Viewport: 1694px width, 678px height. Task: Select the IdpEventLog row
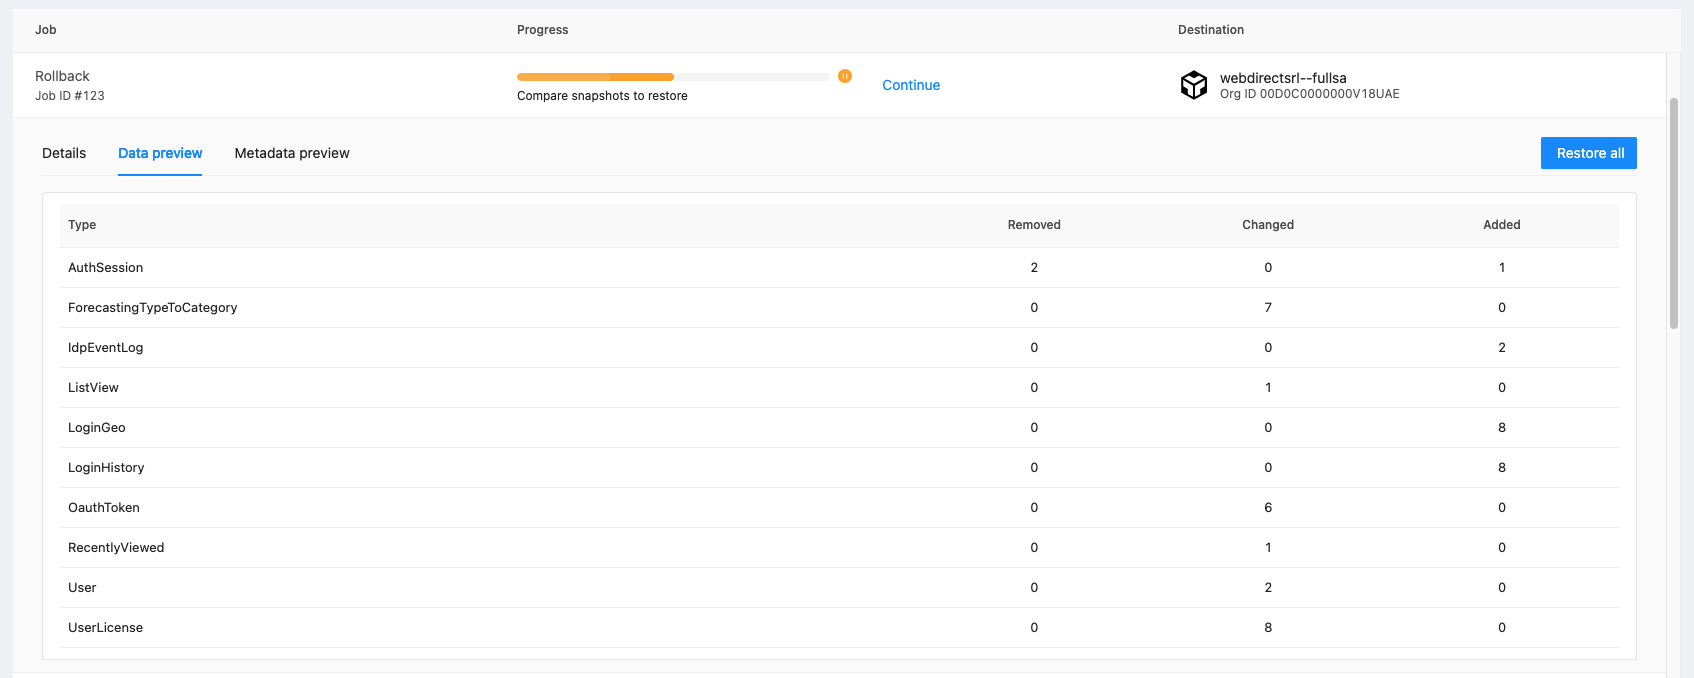click(x=106, y=348)
